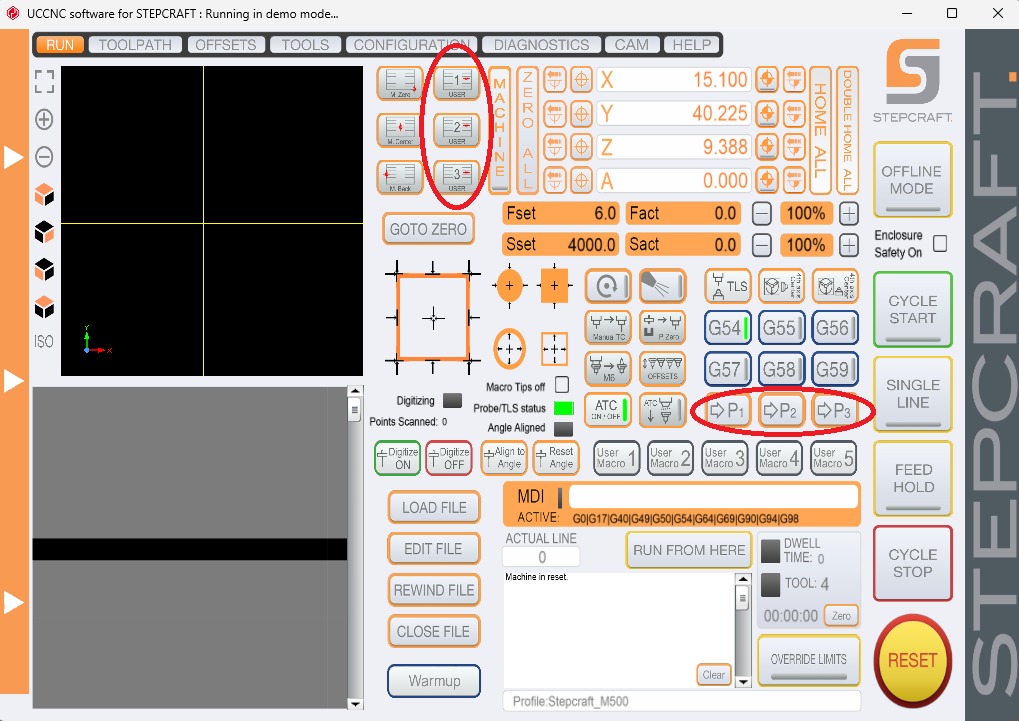Toggle the coolant spray button

(662, 286)
